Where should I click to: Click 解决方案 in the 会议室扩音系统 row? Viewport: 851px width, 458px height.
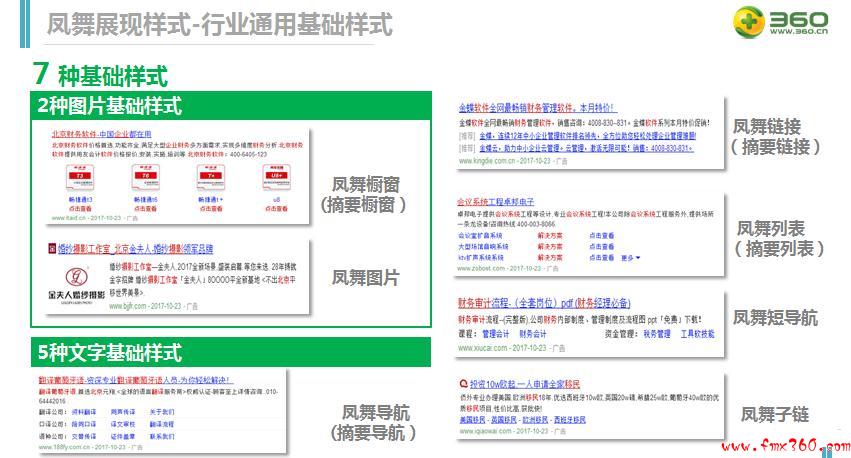550,236
